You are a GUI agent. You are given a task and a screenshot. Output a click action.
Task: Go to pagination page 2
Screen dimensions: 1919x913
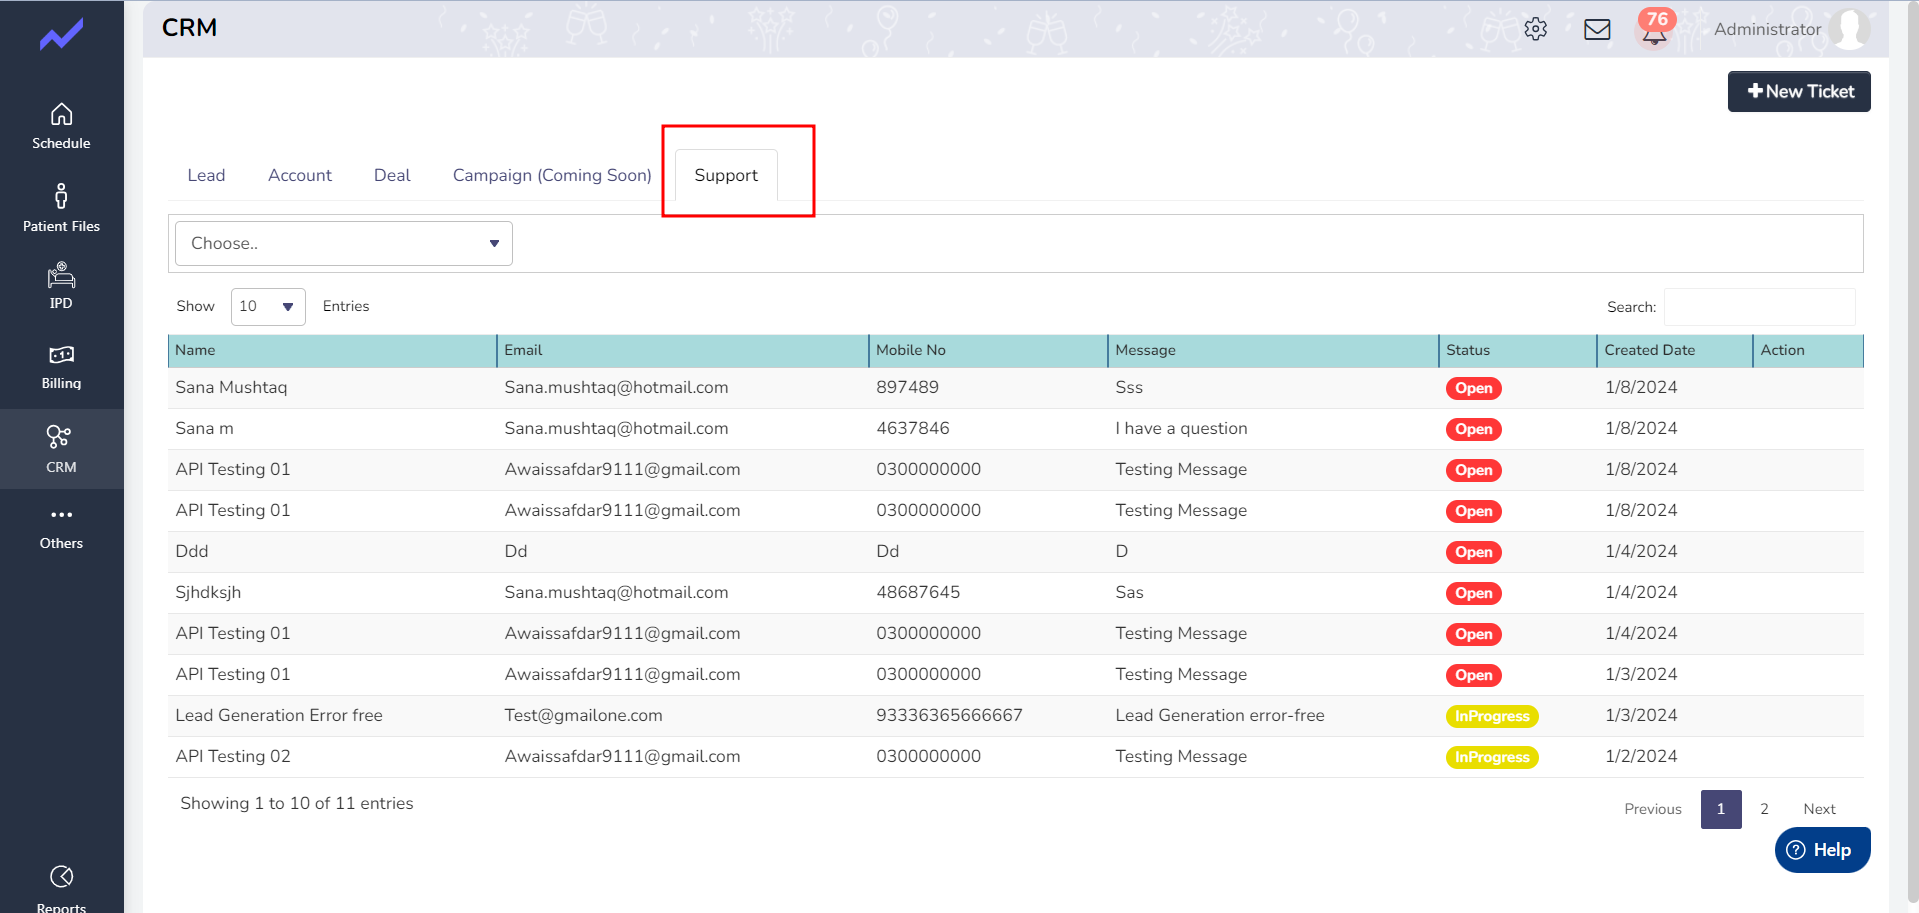(1764, 809)
